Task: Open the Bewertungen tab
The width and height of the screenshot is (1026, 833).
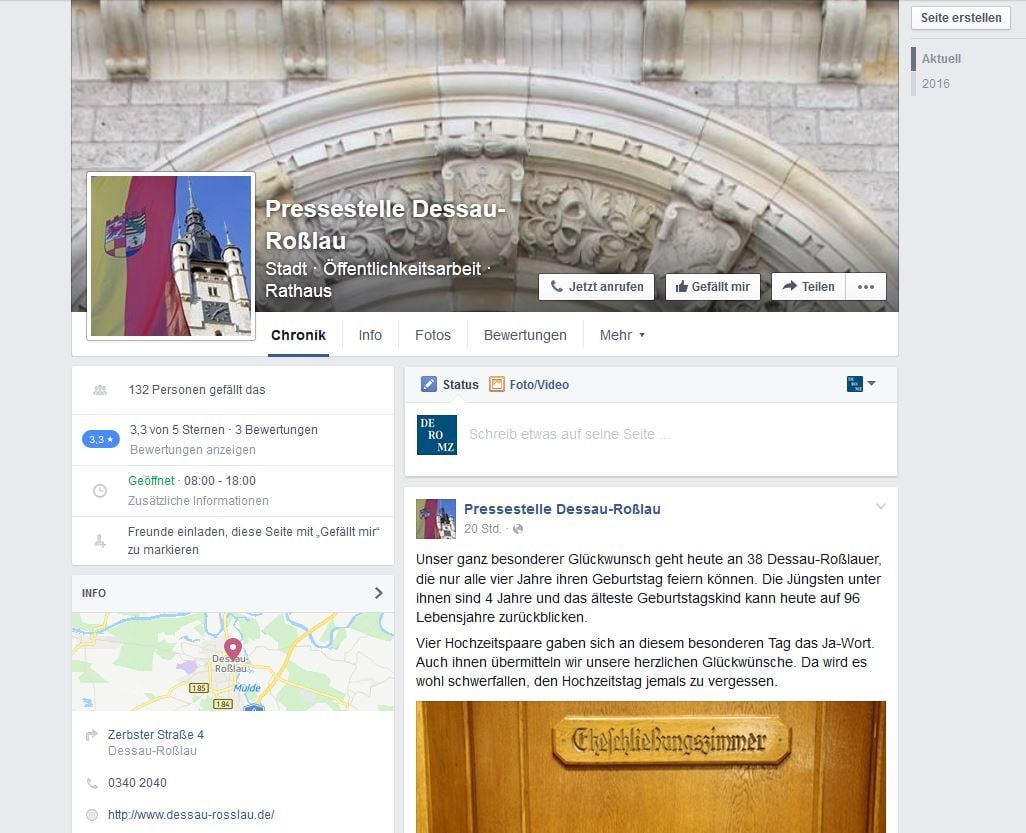Action: pyautogui.click(x=525, y=335)
